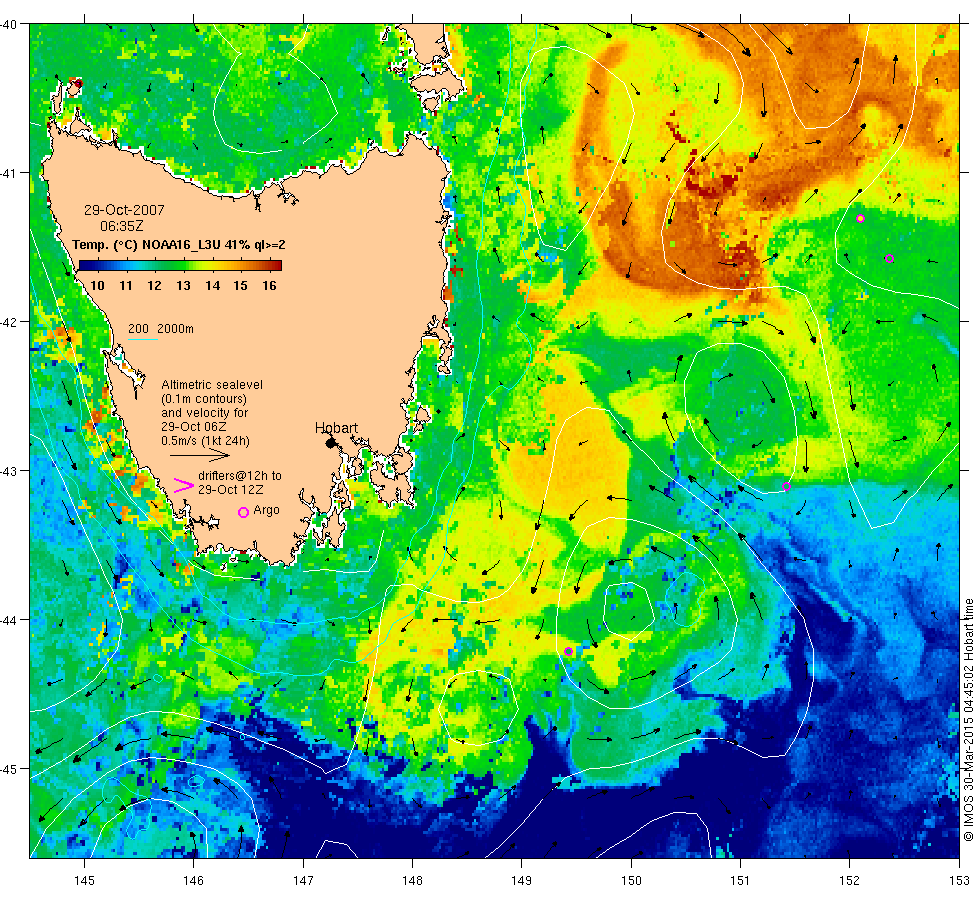Click the Argo float near 151.4E 43.1S
The image size is (980, 900).
(x=786, y=486)
